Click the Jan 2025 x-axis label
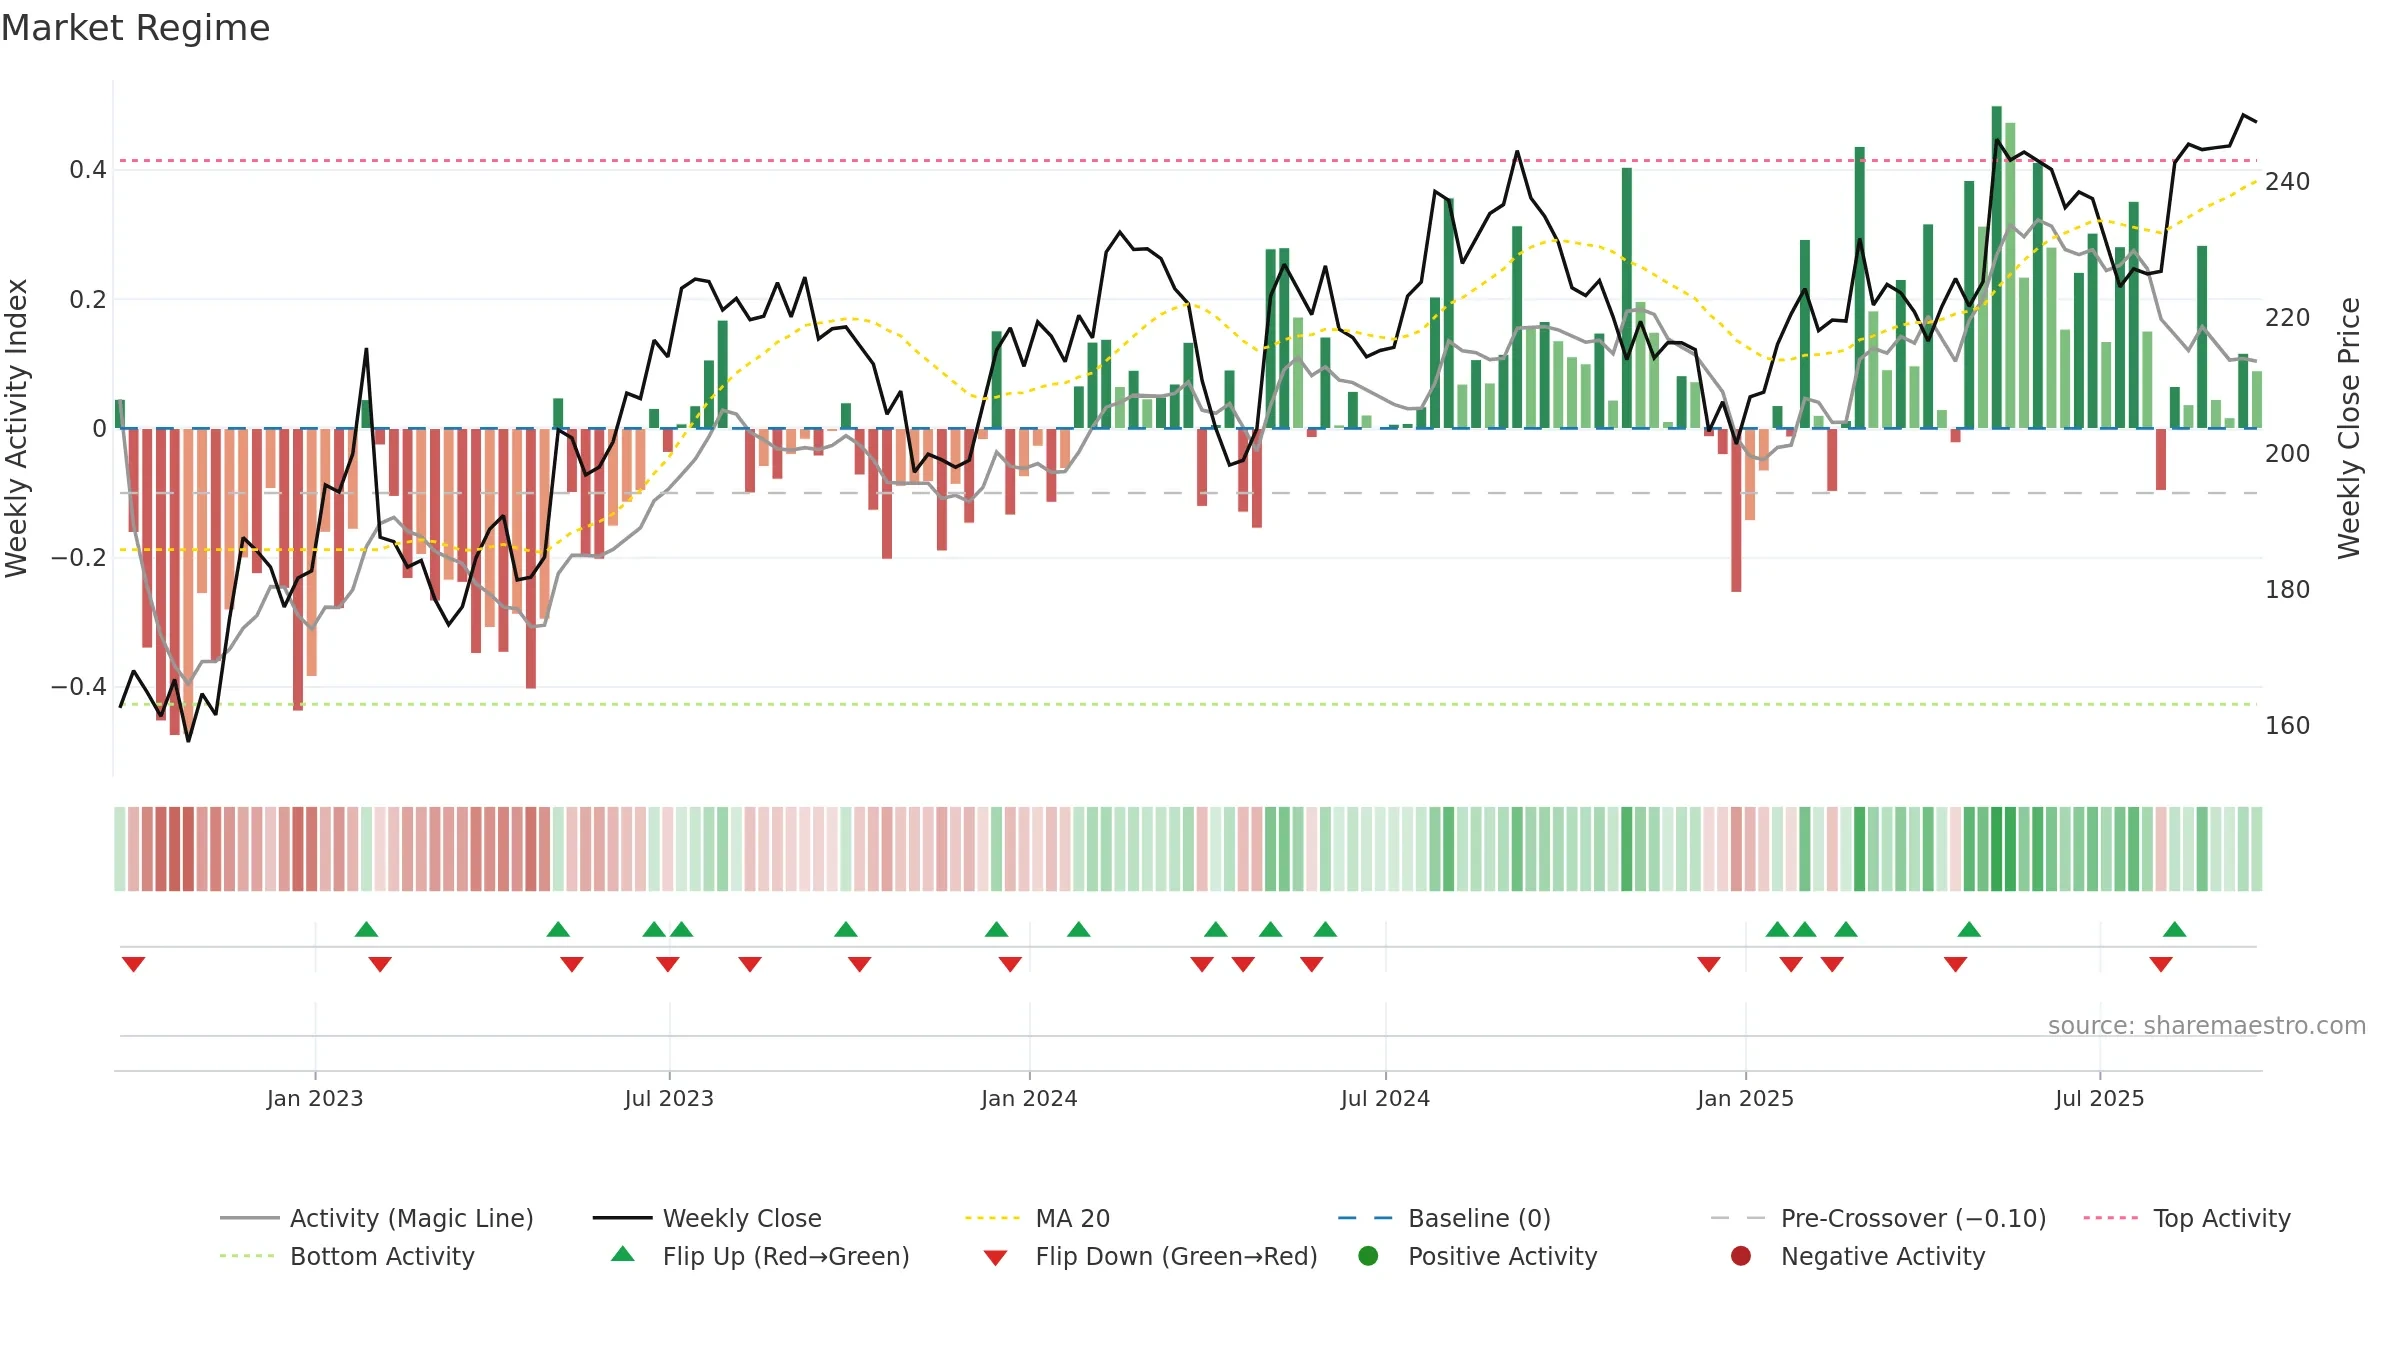This screenshot has width=2400, height=1350. [1745, 1098]
